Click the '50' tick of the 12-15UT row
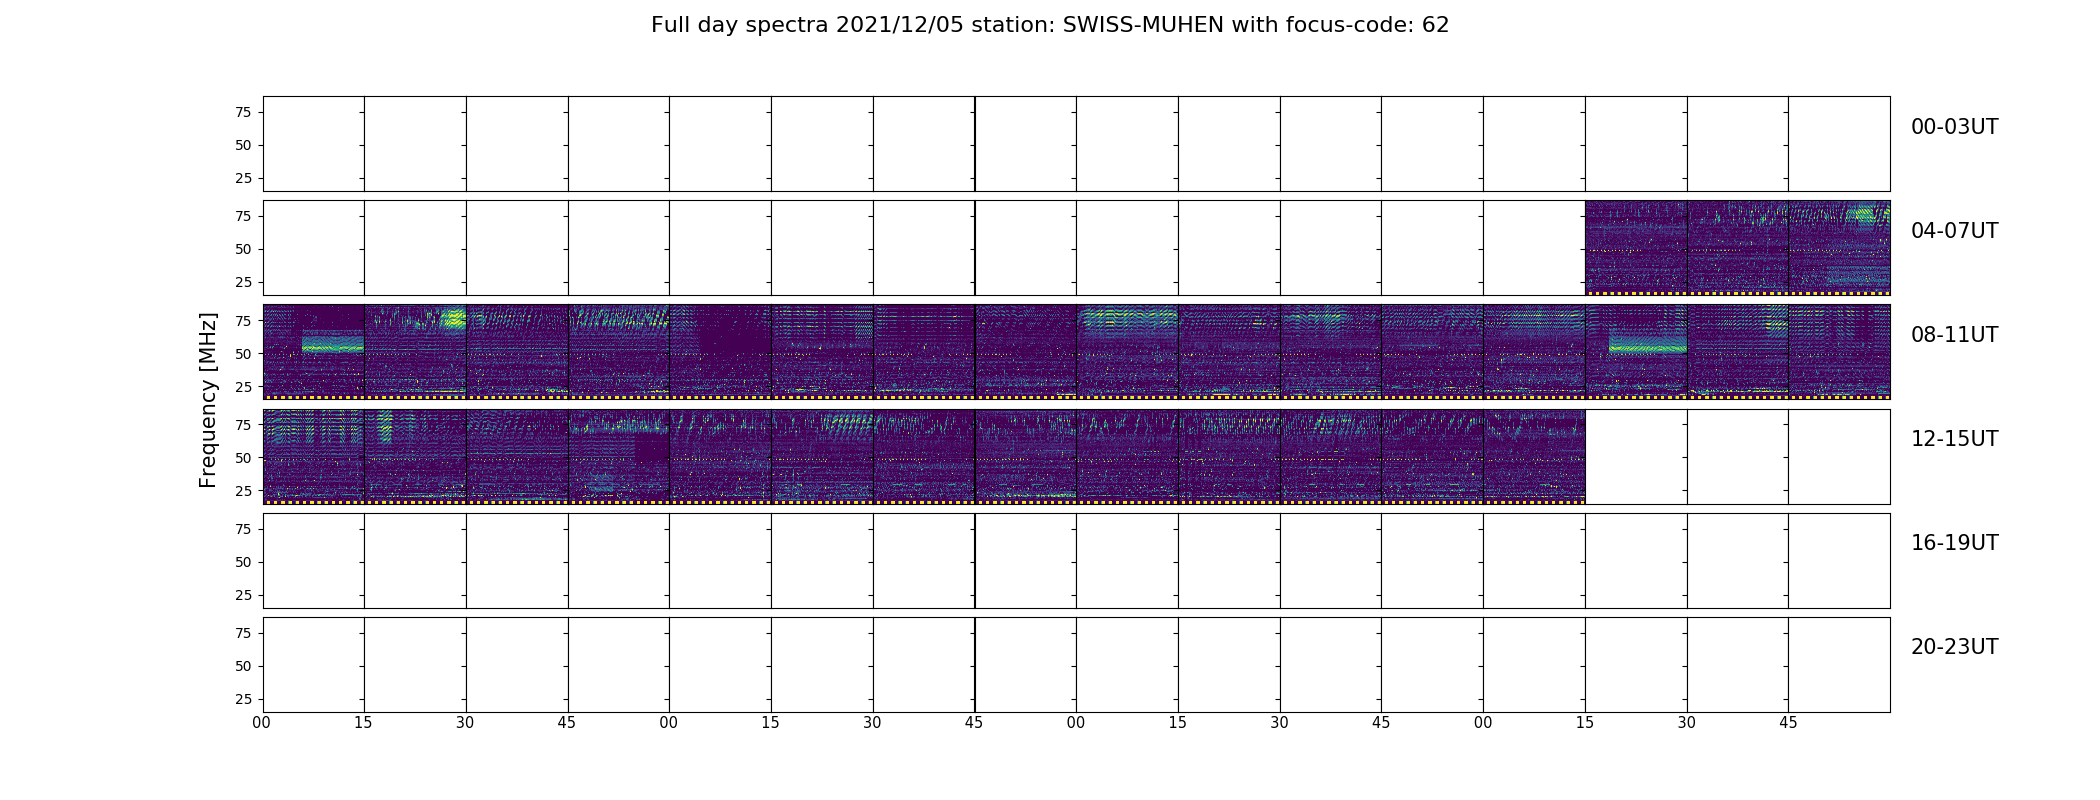Image resolution: width=2100 pixels, height=800 pixels. pyautogui.click(x=243, y=457)
